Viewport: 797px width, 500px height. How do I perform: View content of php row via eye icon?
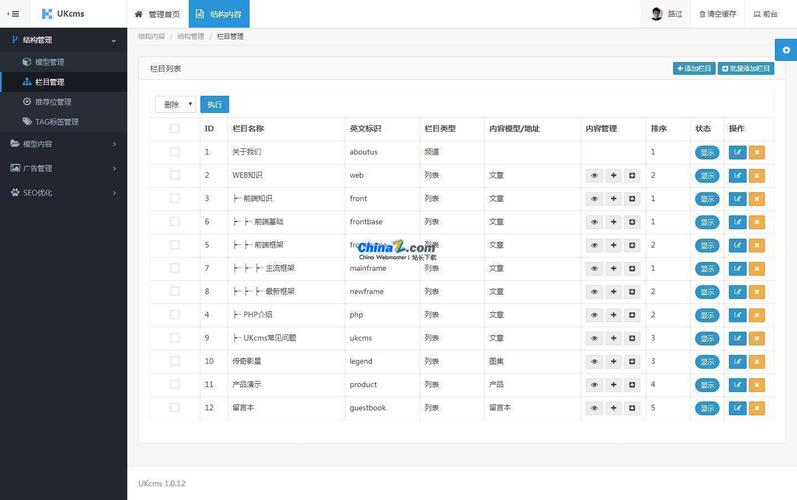594,315
